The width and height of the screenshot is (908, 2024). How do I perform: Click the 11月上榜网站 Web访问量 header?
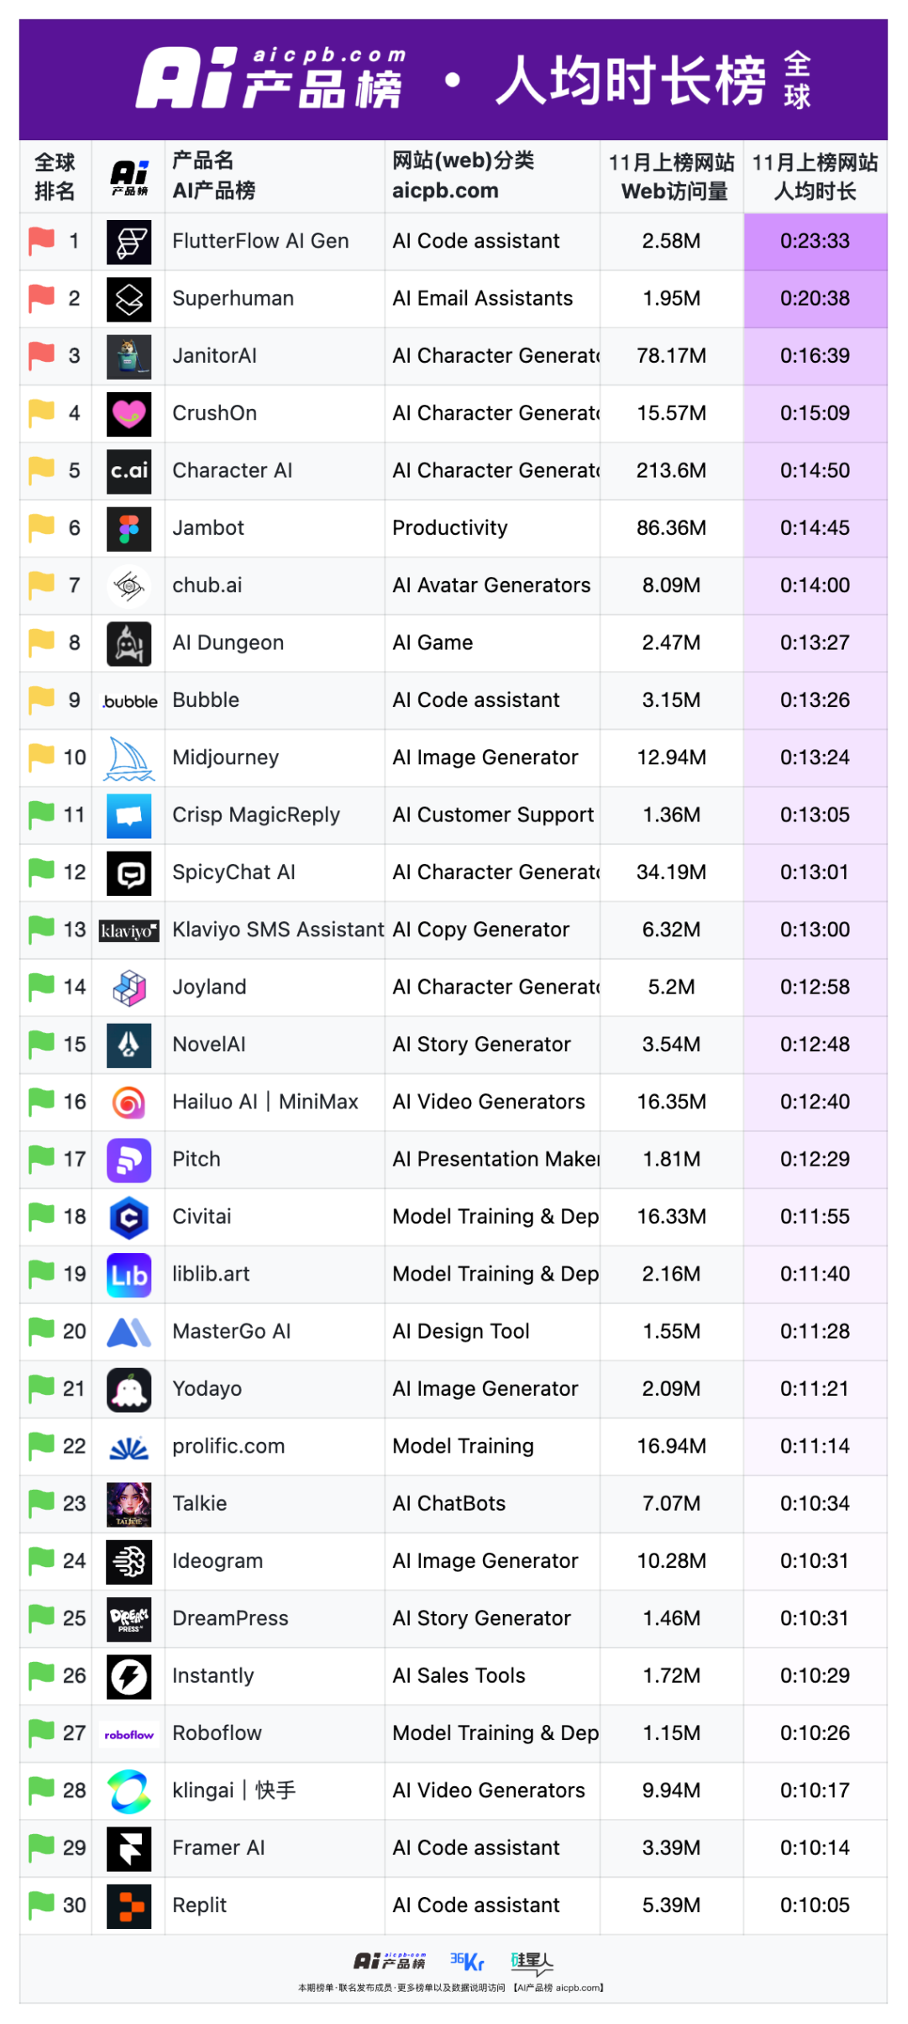(x=671, y=176)
